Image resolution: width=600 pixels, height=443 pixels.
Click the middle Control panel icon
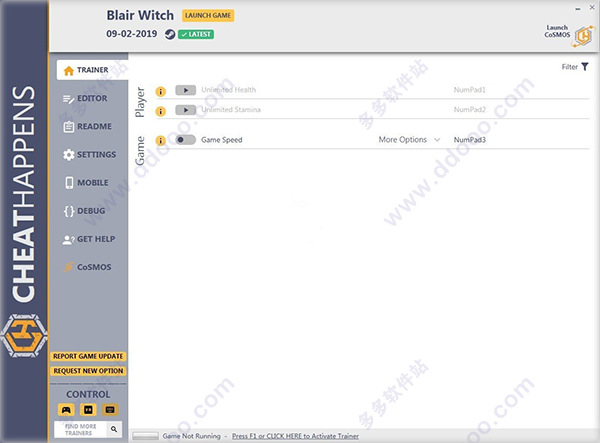[x=88, y=410]
